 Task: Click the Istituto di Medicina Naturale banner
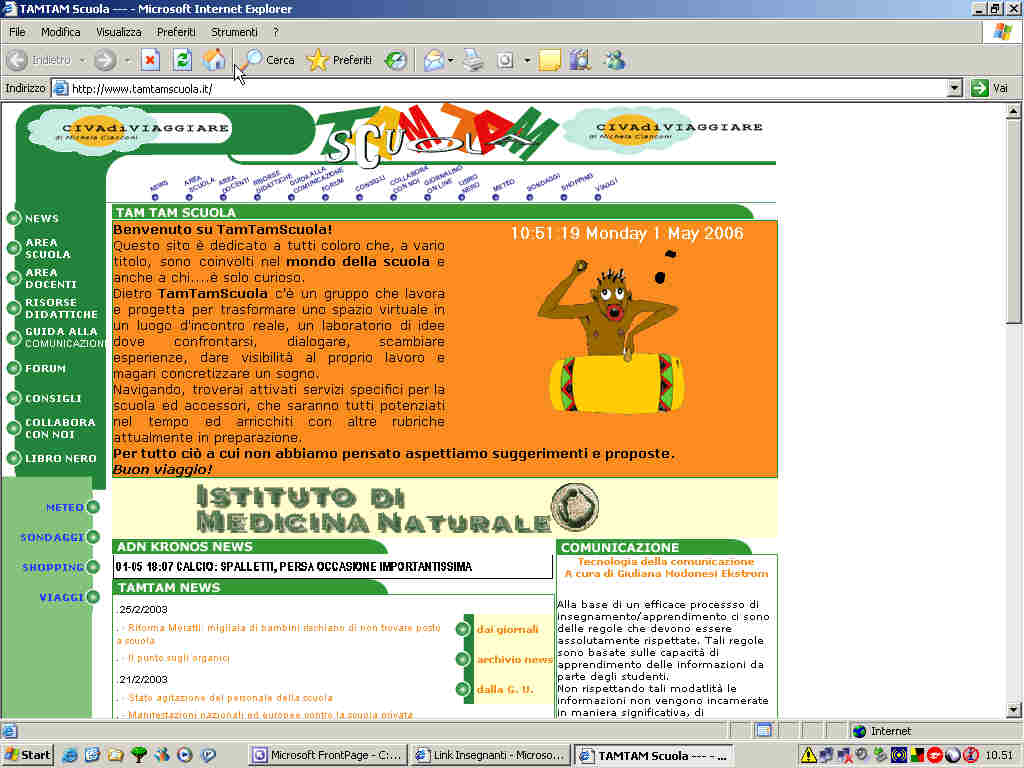[x=398, y=509]
